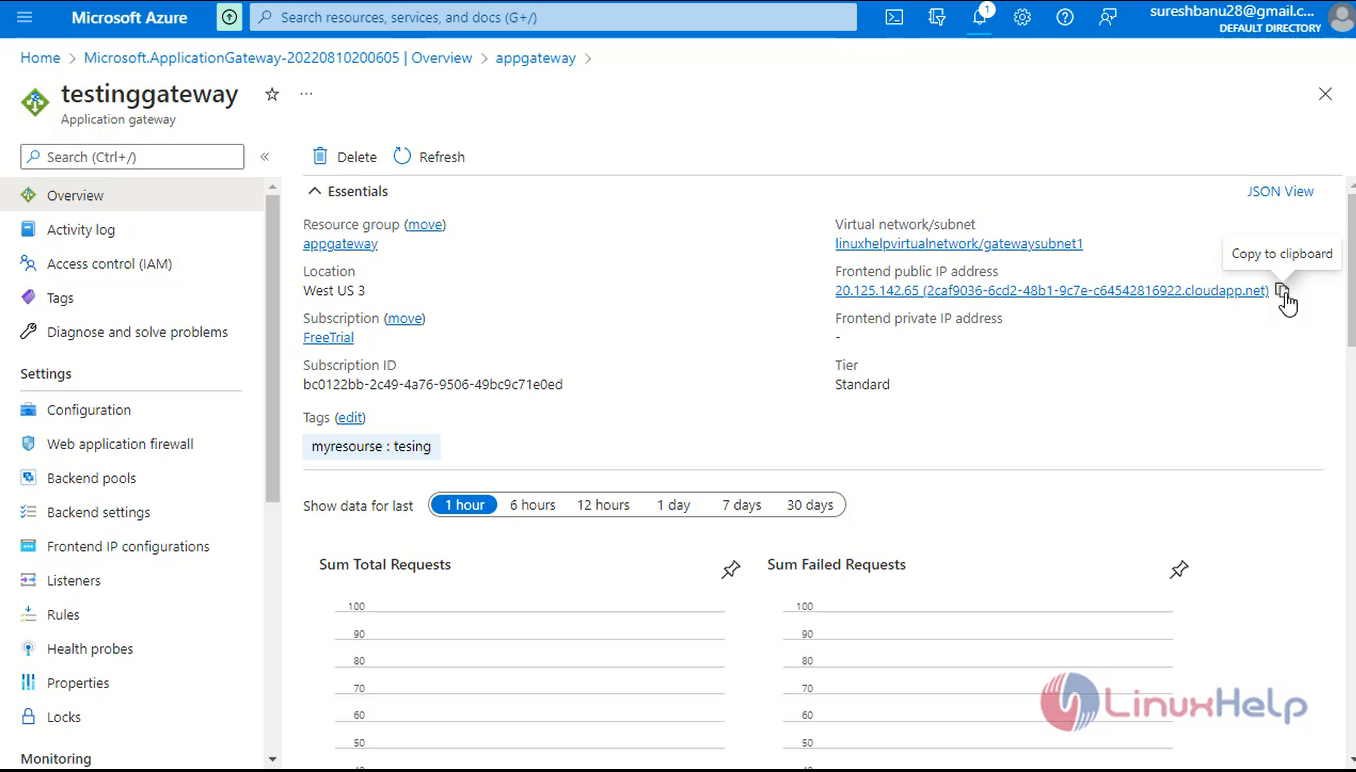Image resolution: width=1356 pixels, height=772 pixels.
Task: Collapse the Essentials section
Action: pyautogui.click(x=348, y=191)
